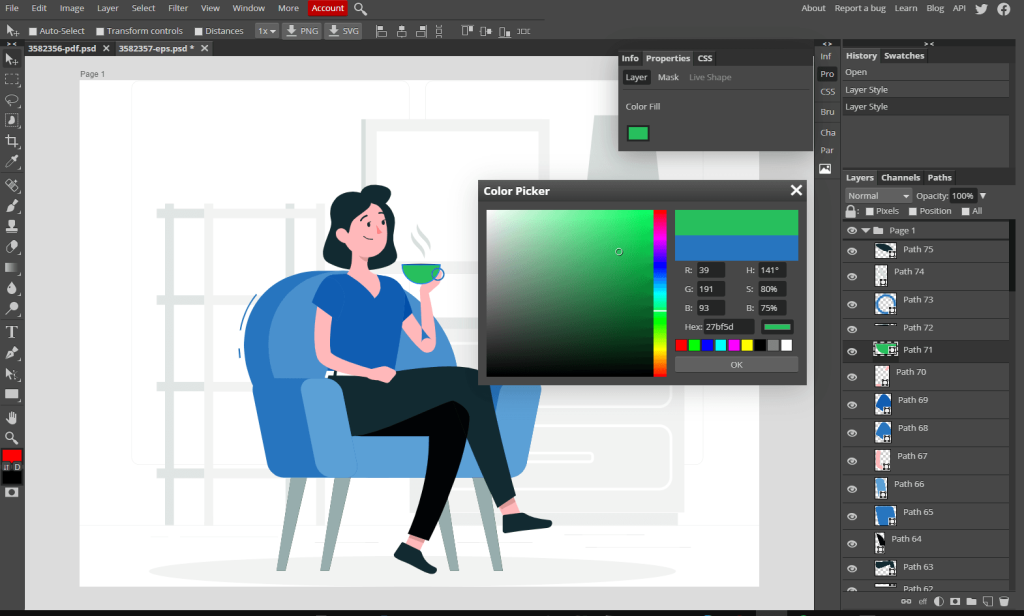This screenshot has height=616, width=1024.
Task: Switch to the Channels tab
Action: (x=900, y=178)
